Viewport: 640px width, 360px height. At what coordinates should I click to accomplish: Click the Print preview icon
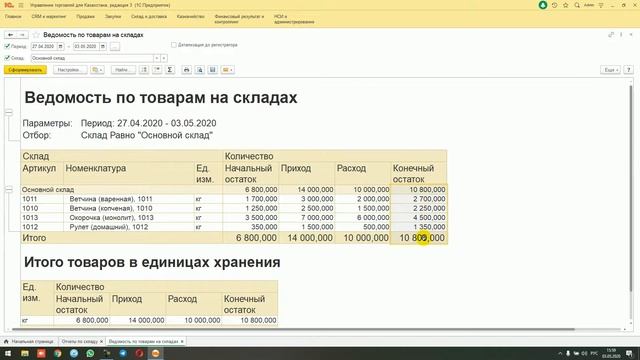(200, 70)
